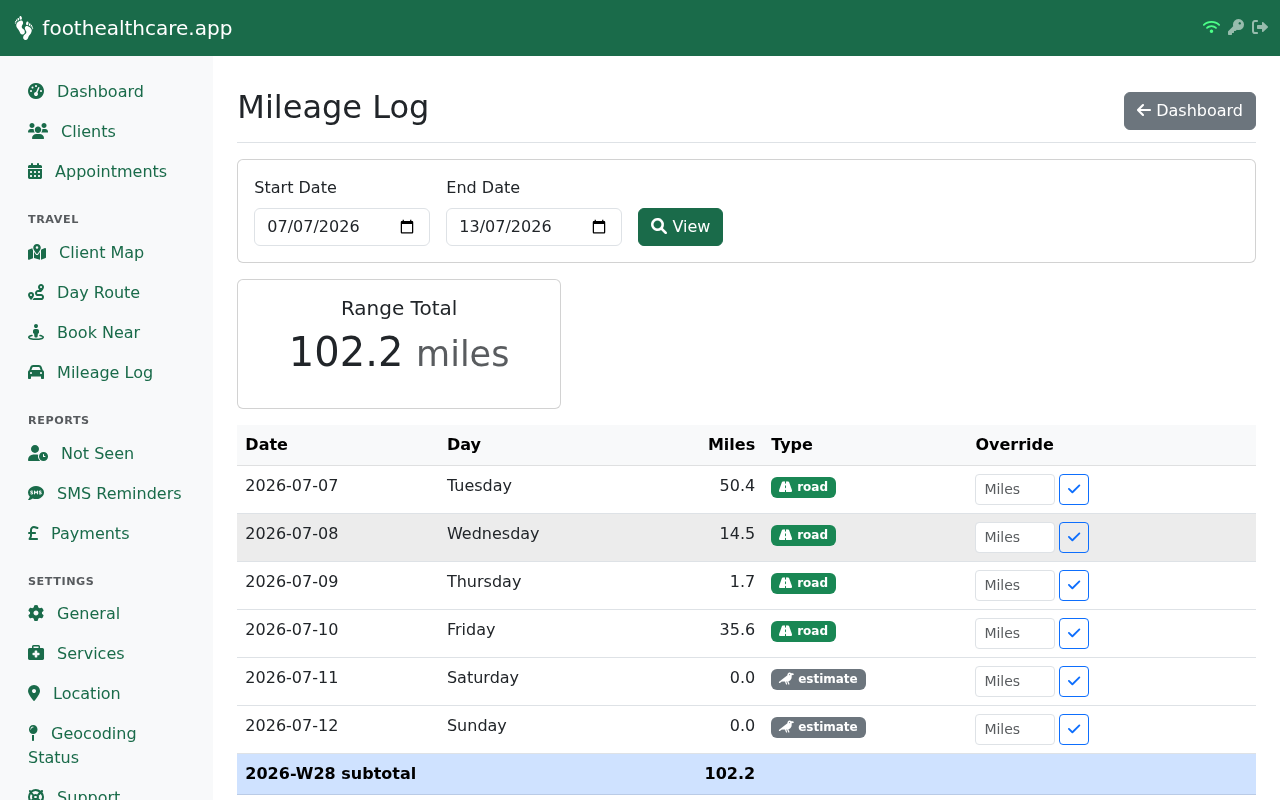
Task: Click Miles override input for Saturday
Action: (1015, 681)
